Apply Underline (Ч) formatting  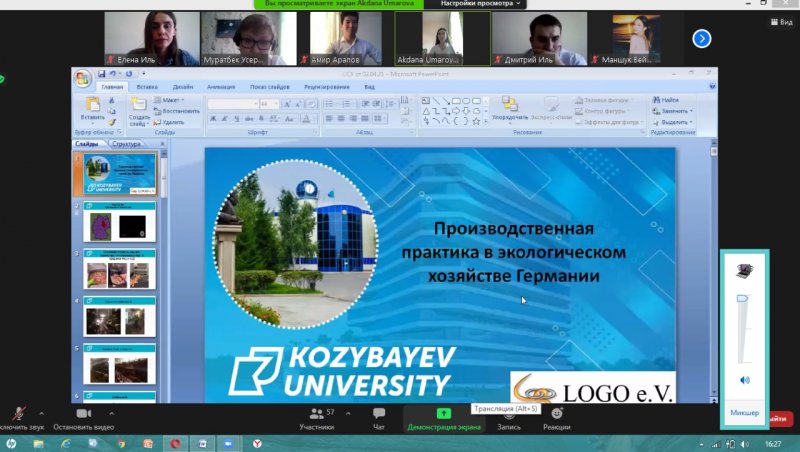pyautogui.click(x=237, y=119)
